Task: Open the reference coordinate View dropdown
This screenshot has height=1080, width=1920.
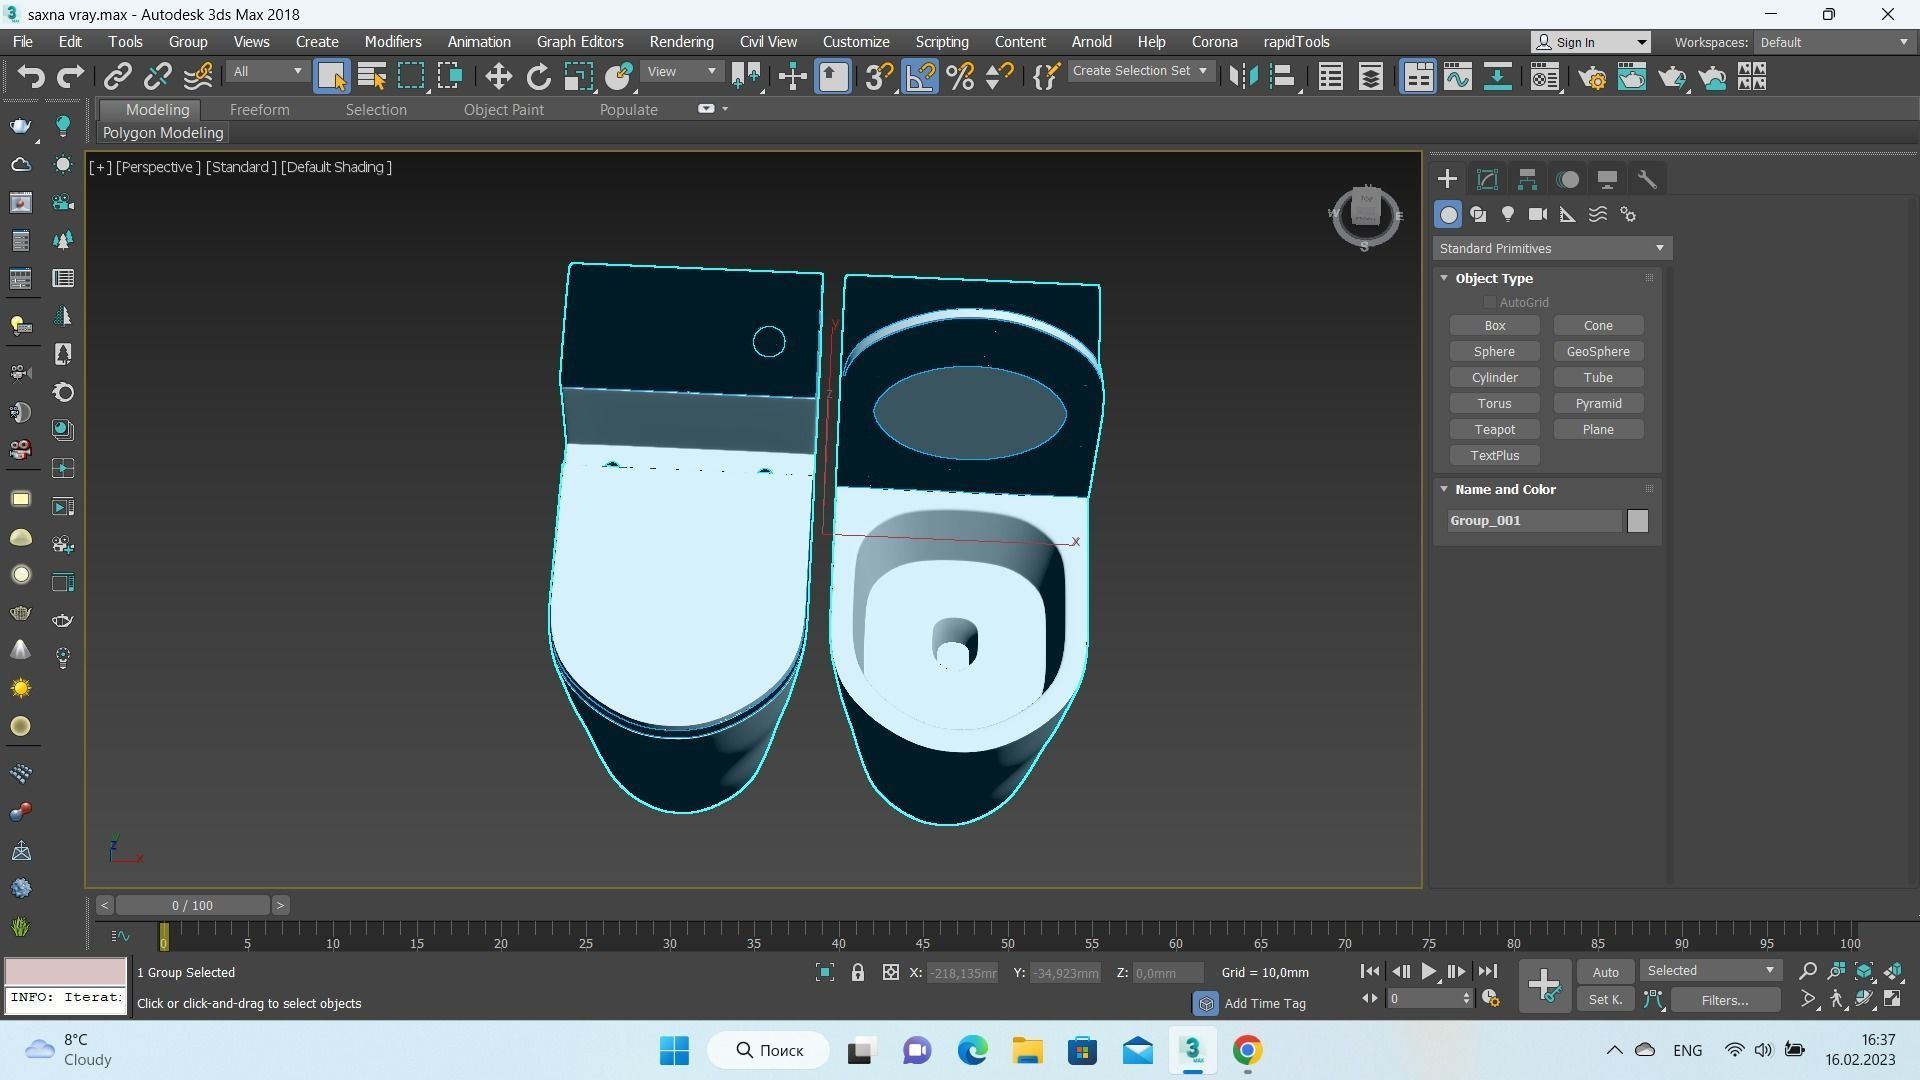Action: 681,72
